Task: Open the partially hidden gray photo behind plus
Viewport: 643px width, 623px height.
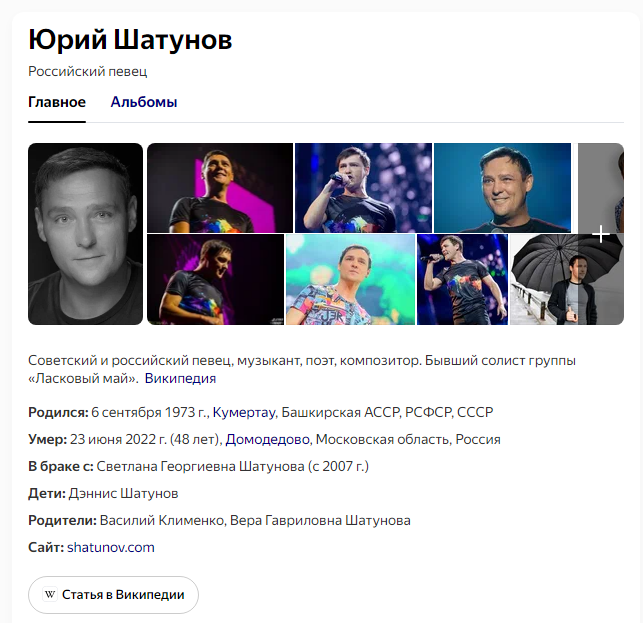Action: coord(601,188)
